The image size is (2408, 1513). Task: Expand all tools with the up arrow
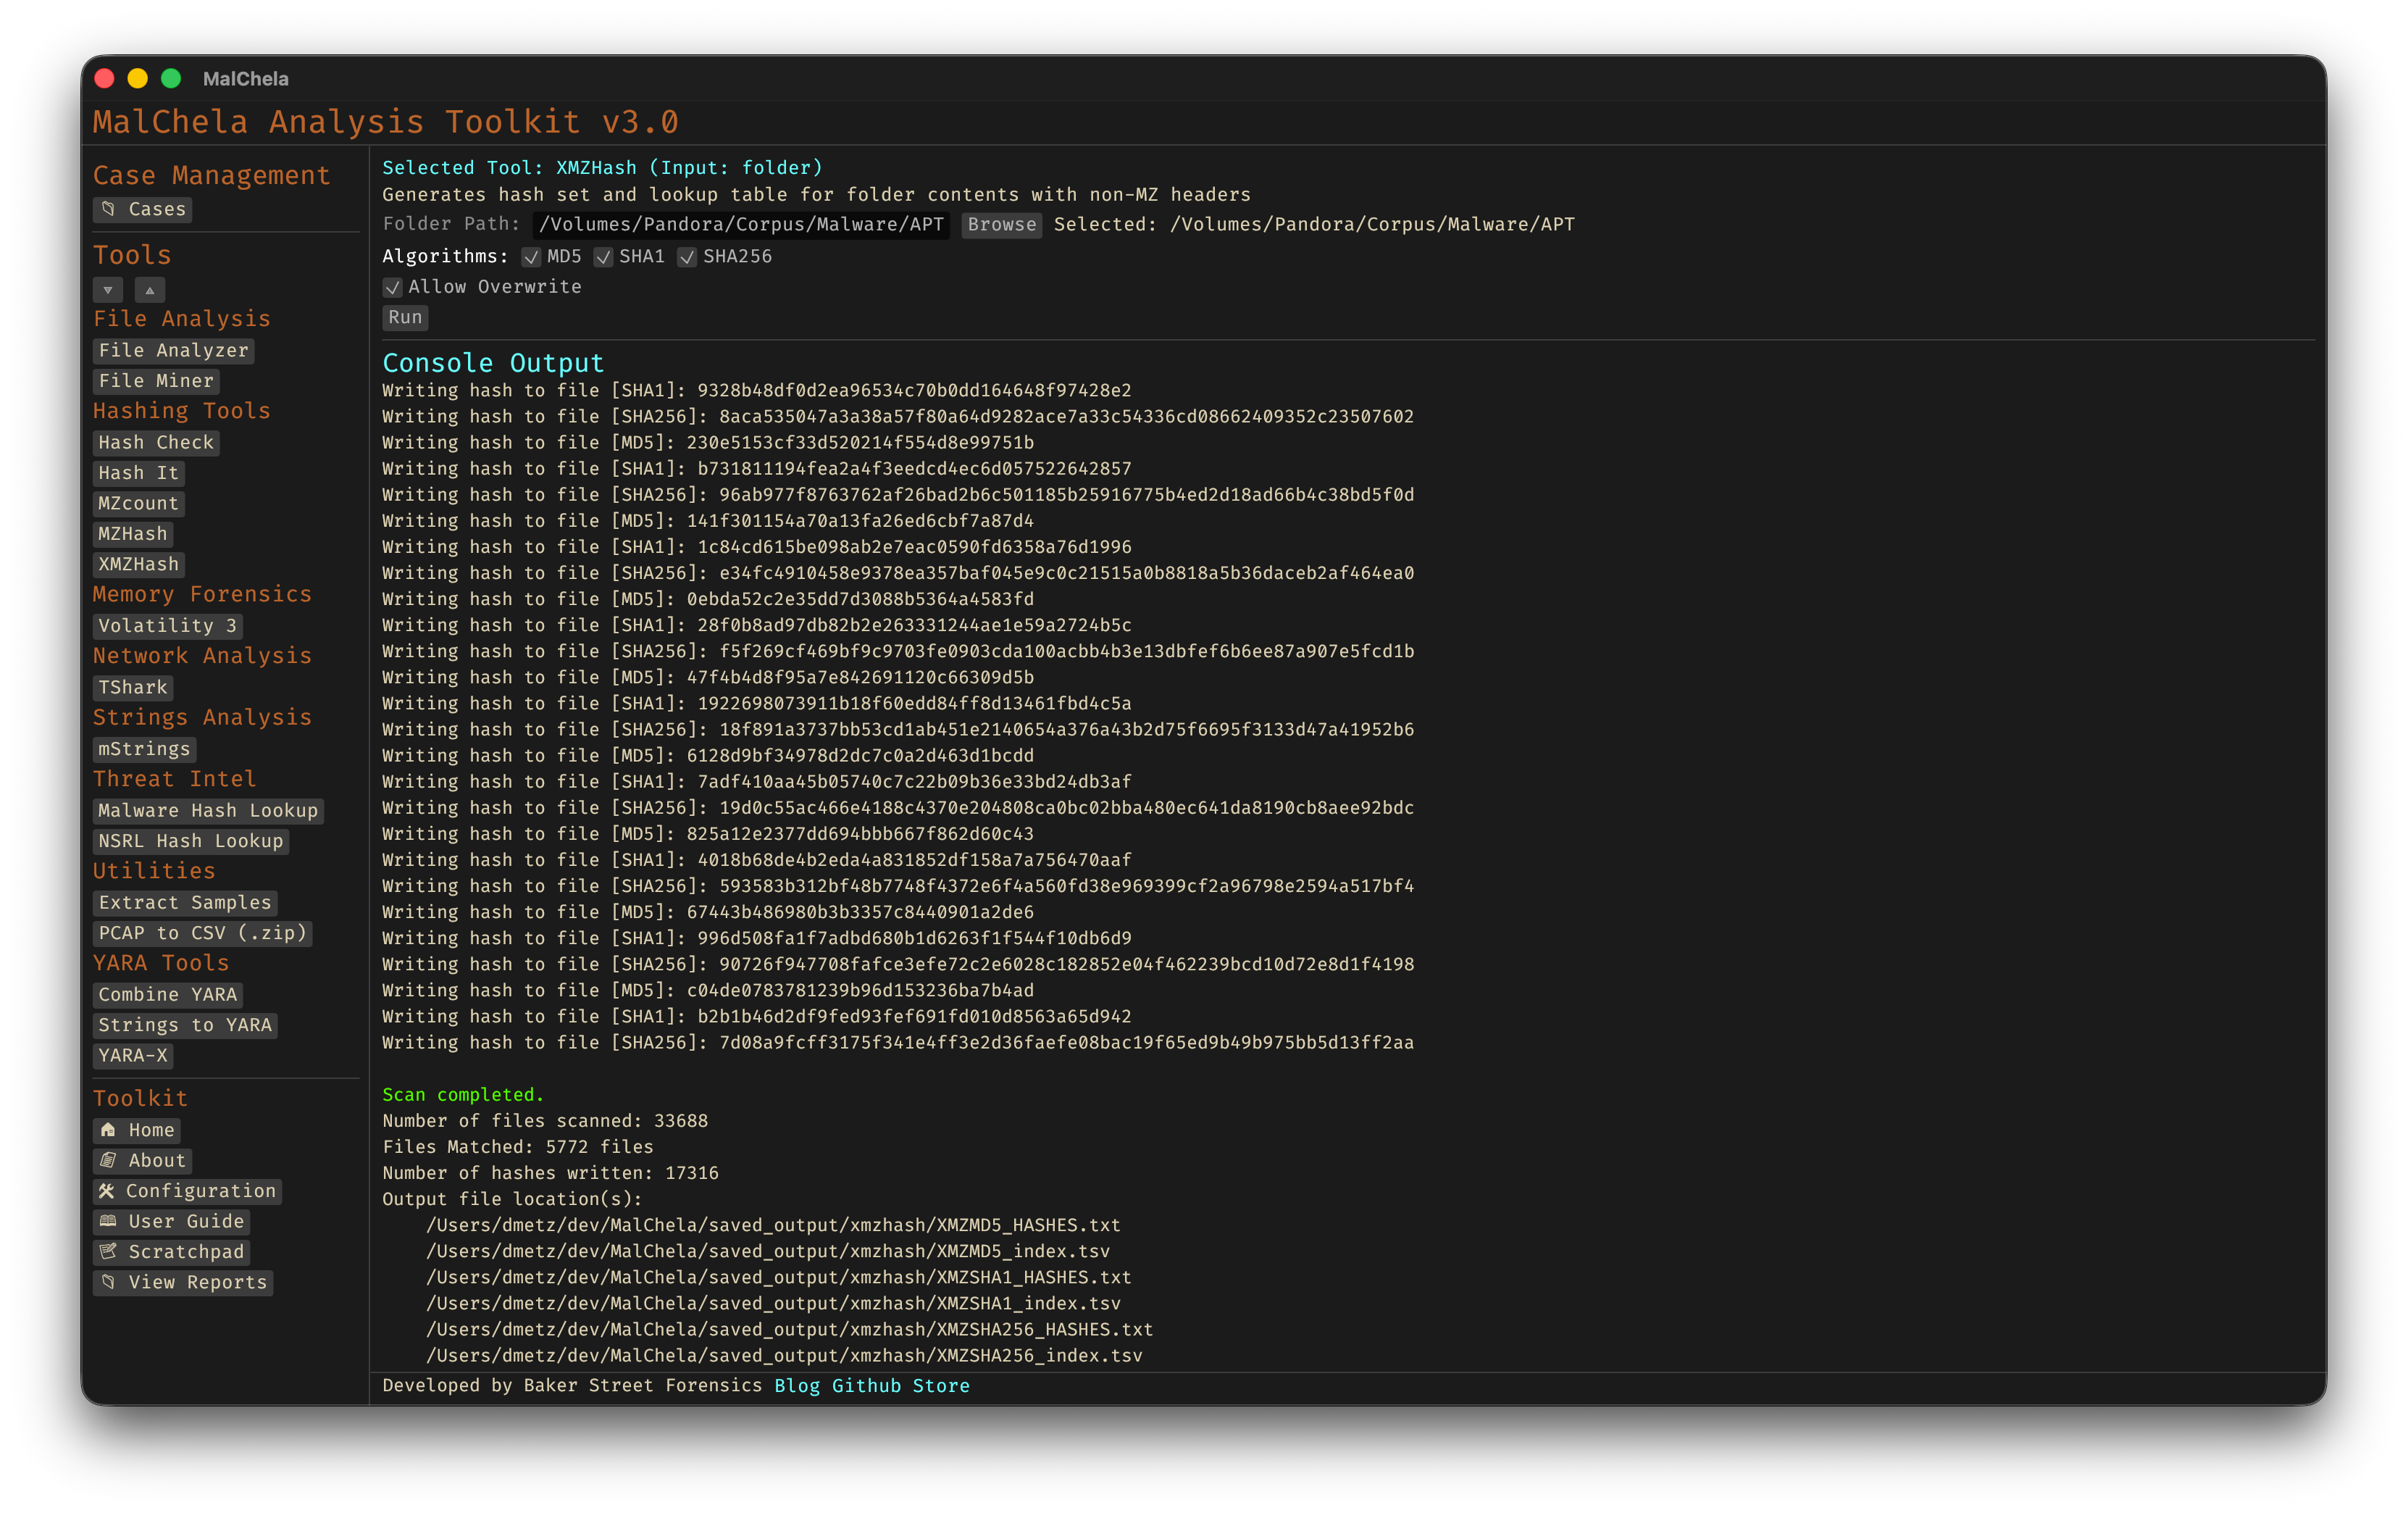pos(150,290)
